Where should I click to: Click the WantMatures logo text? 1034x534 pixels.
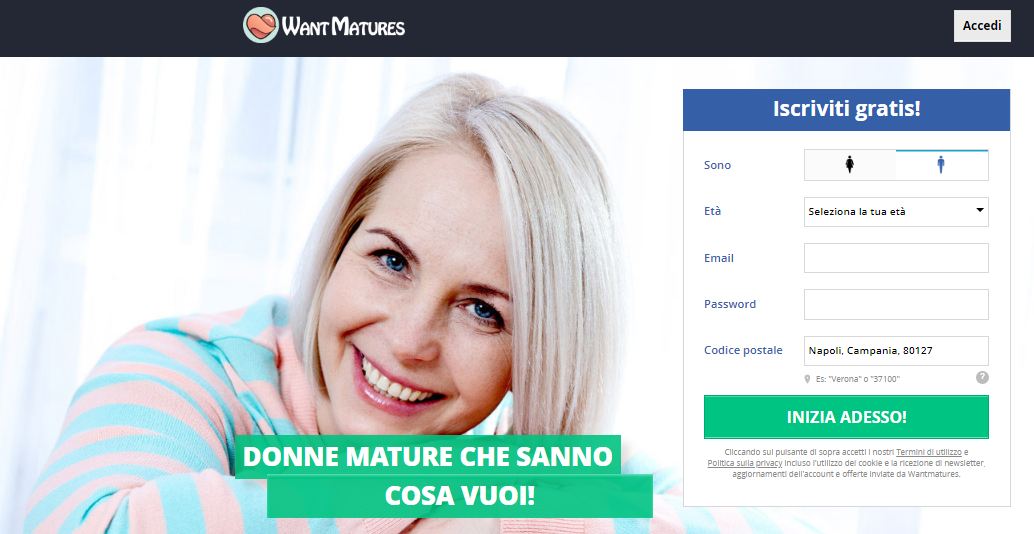(x=344, y=26)
